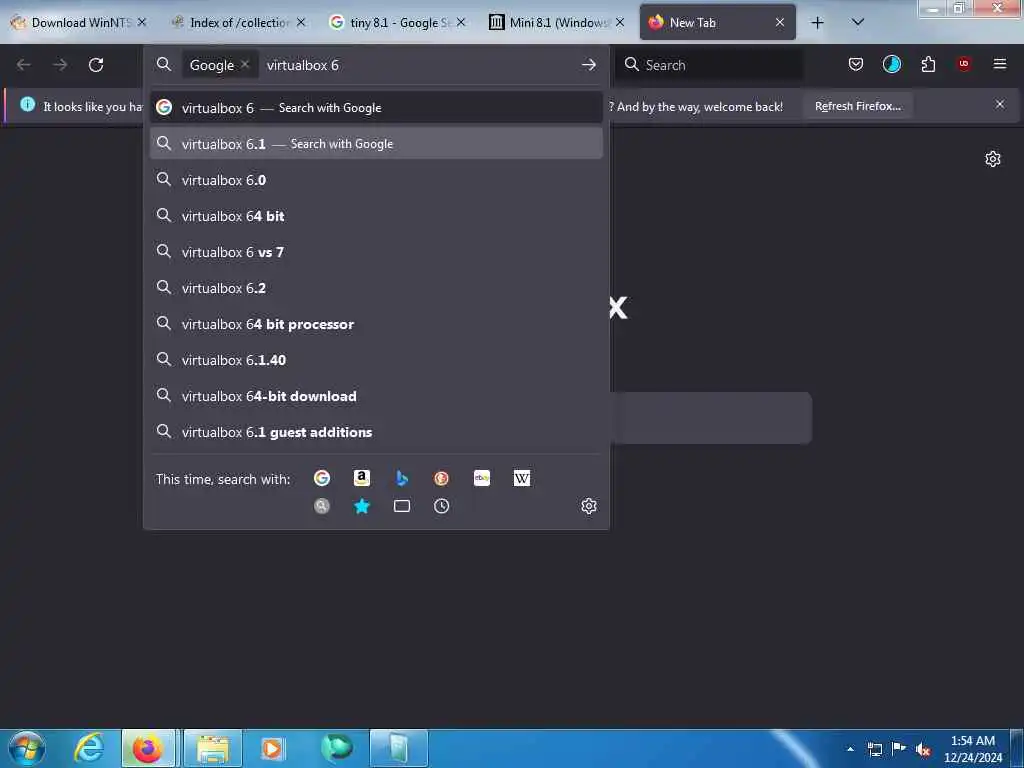Search history using the clock icon
The image size is (1024, 768).
[441, 506]
